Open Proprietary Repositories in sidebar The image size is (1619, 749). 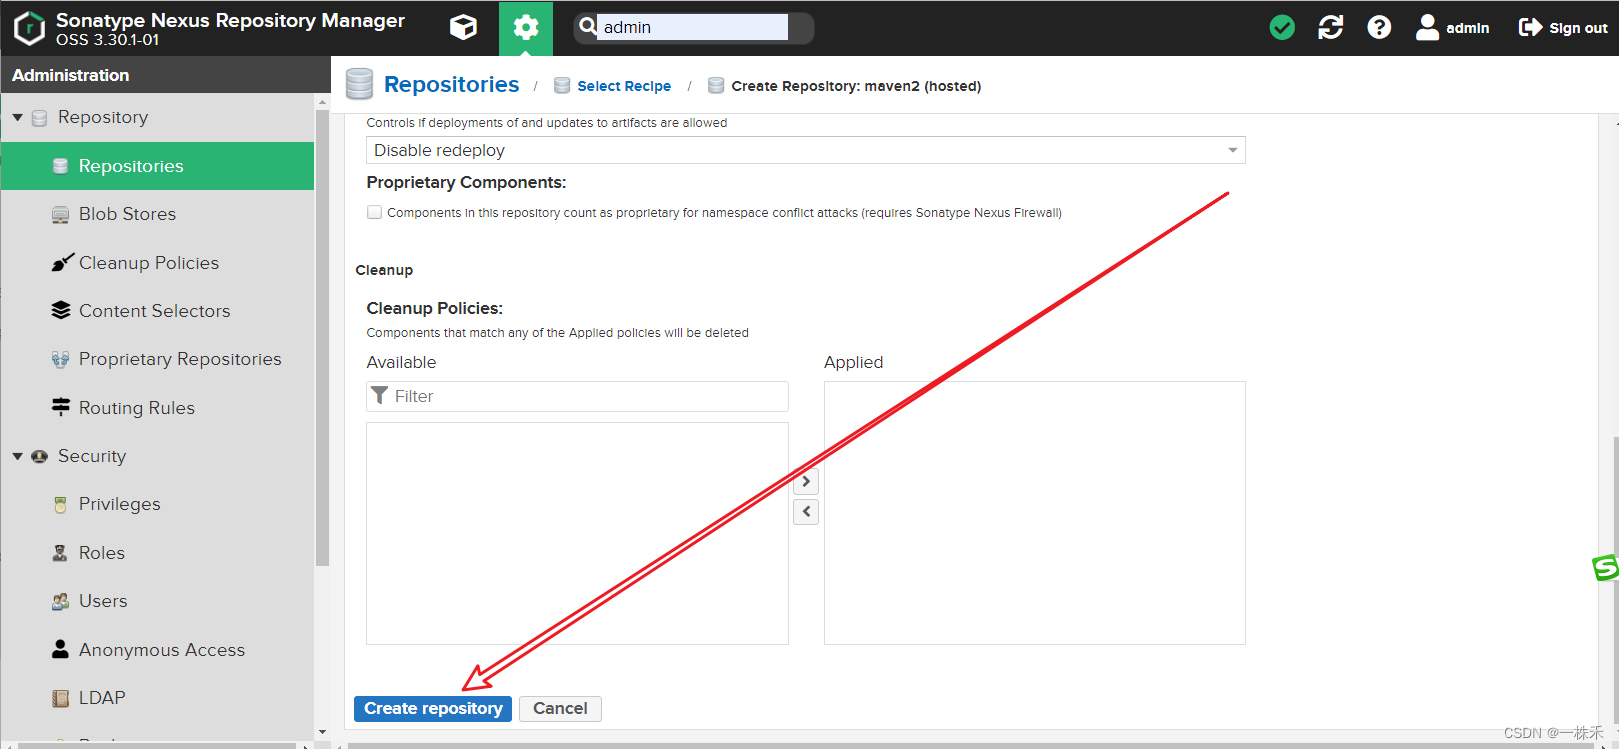pyautogui.click(x=158, y=359)
